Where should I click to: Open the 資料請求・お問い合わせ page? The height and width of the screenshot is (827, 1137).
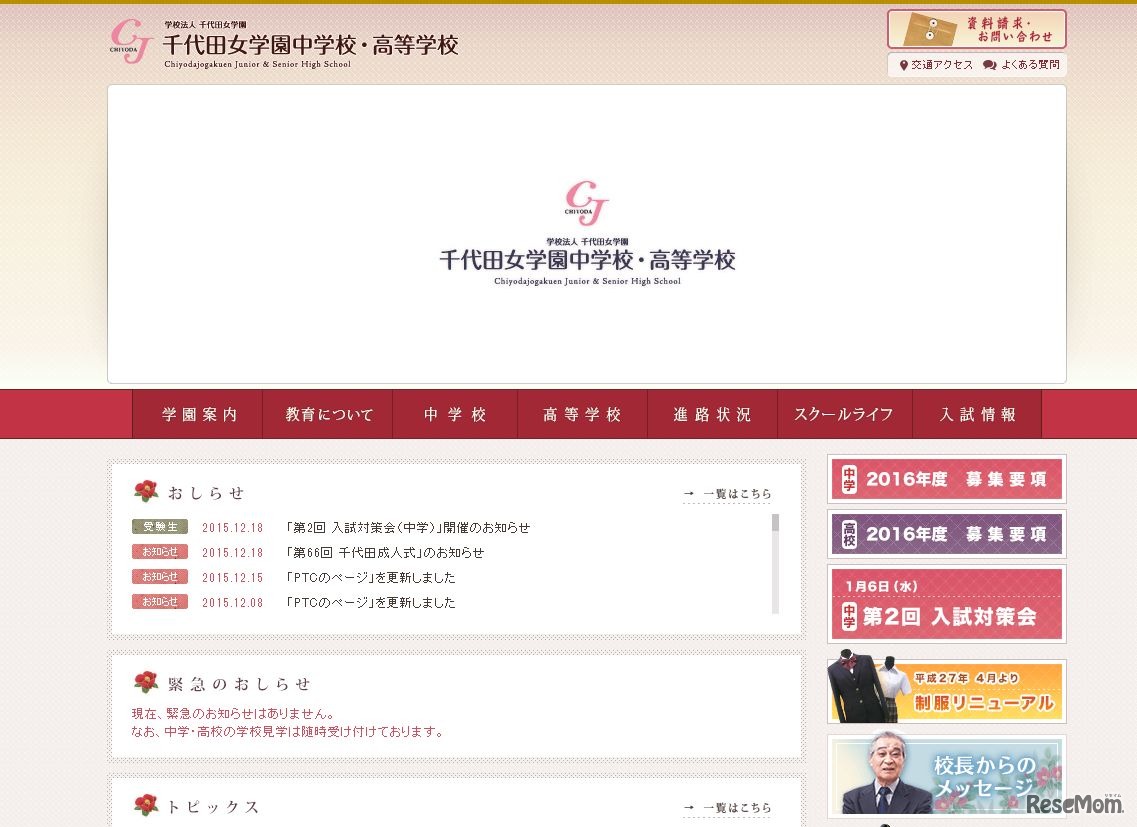pos(976,29)
